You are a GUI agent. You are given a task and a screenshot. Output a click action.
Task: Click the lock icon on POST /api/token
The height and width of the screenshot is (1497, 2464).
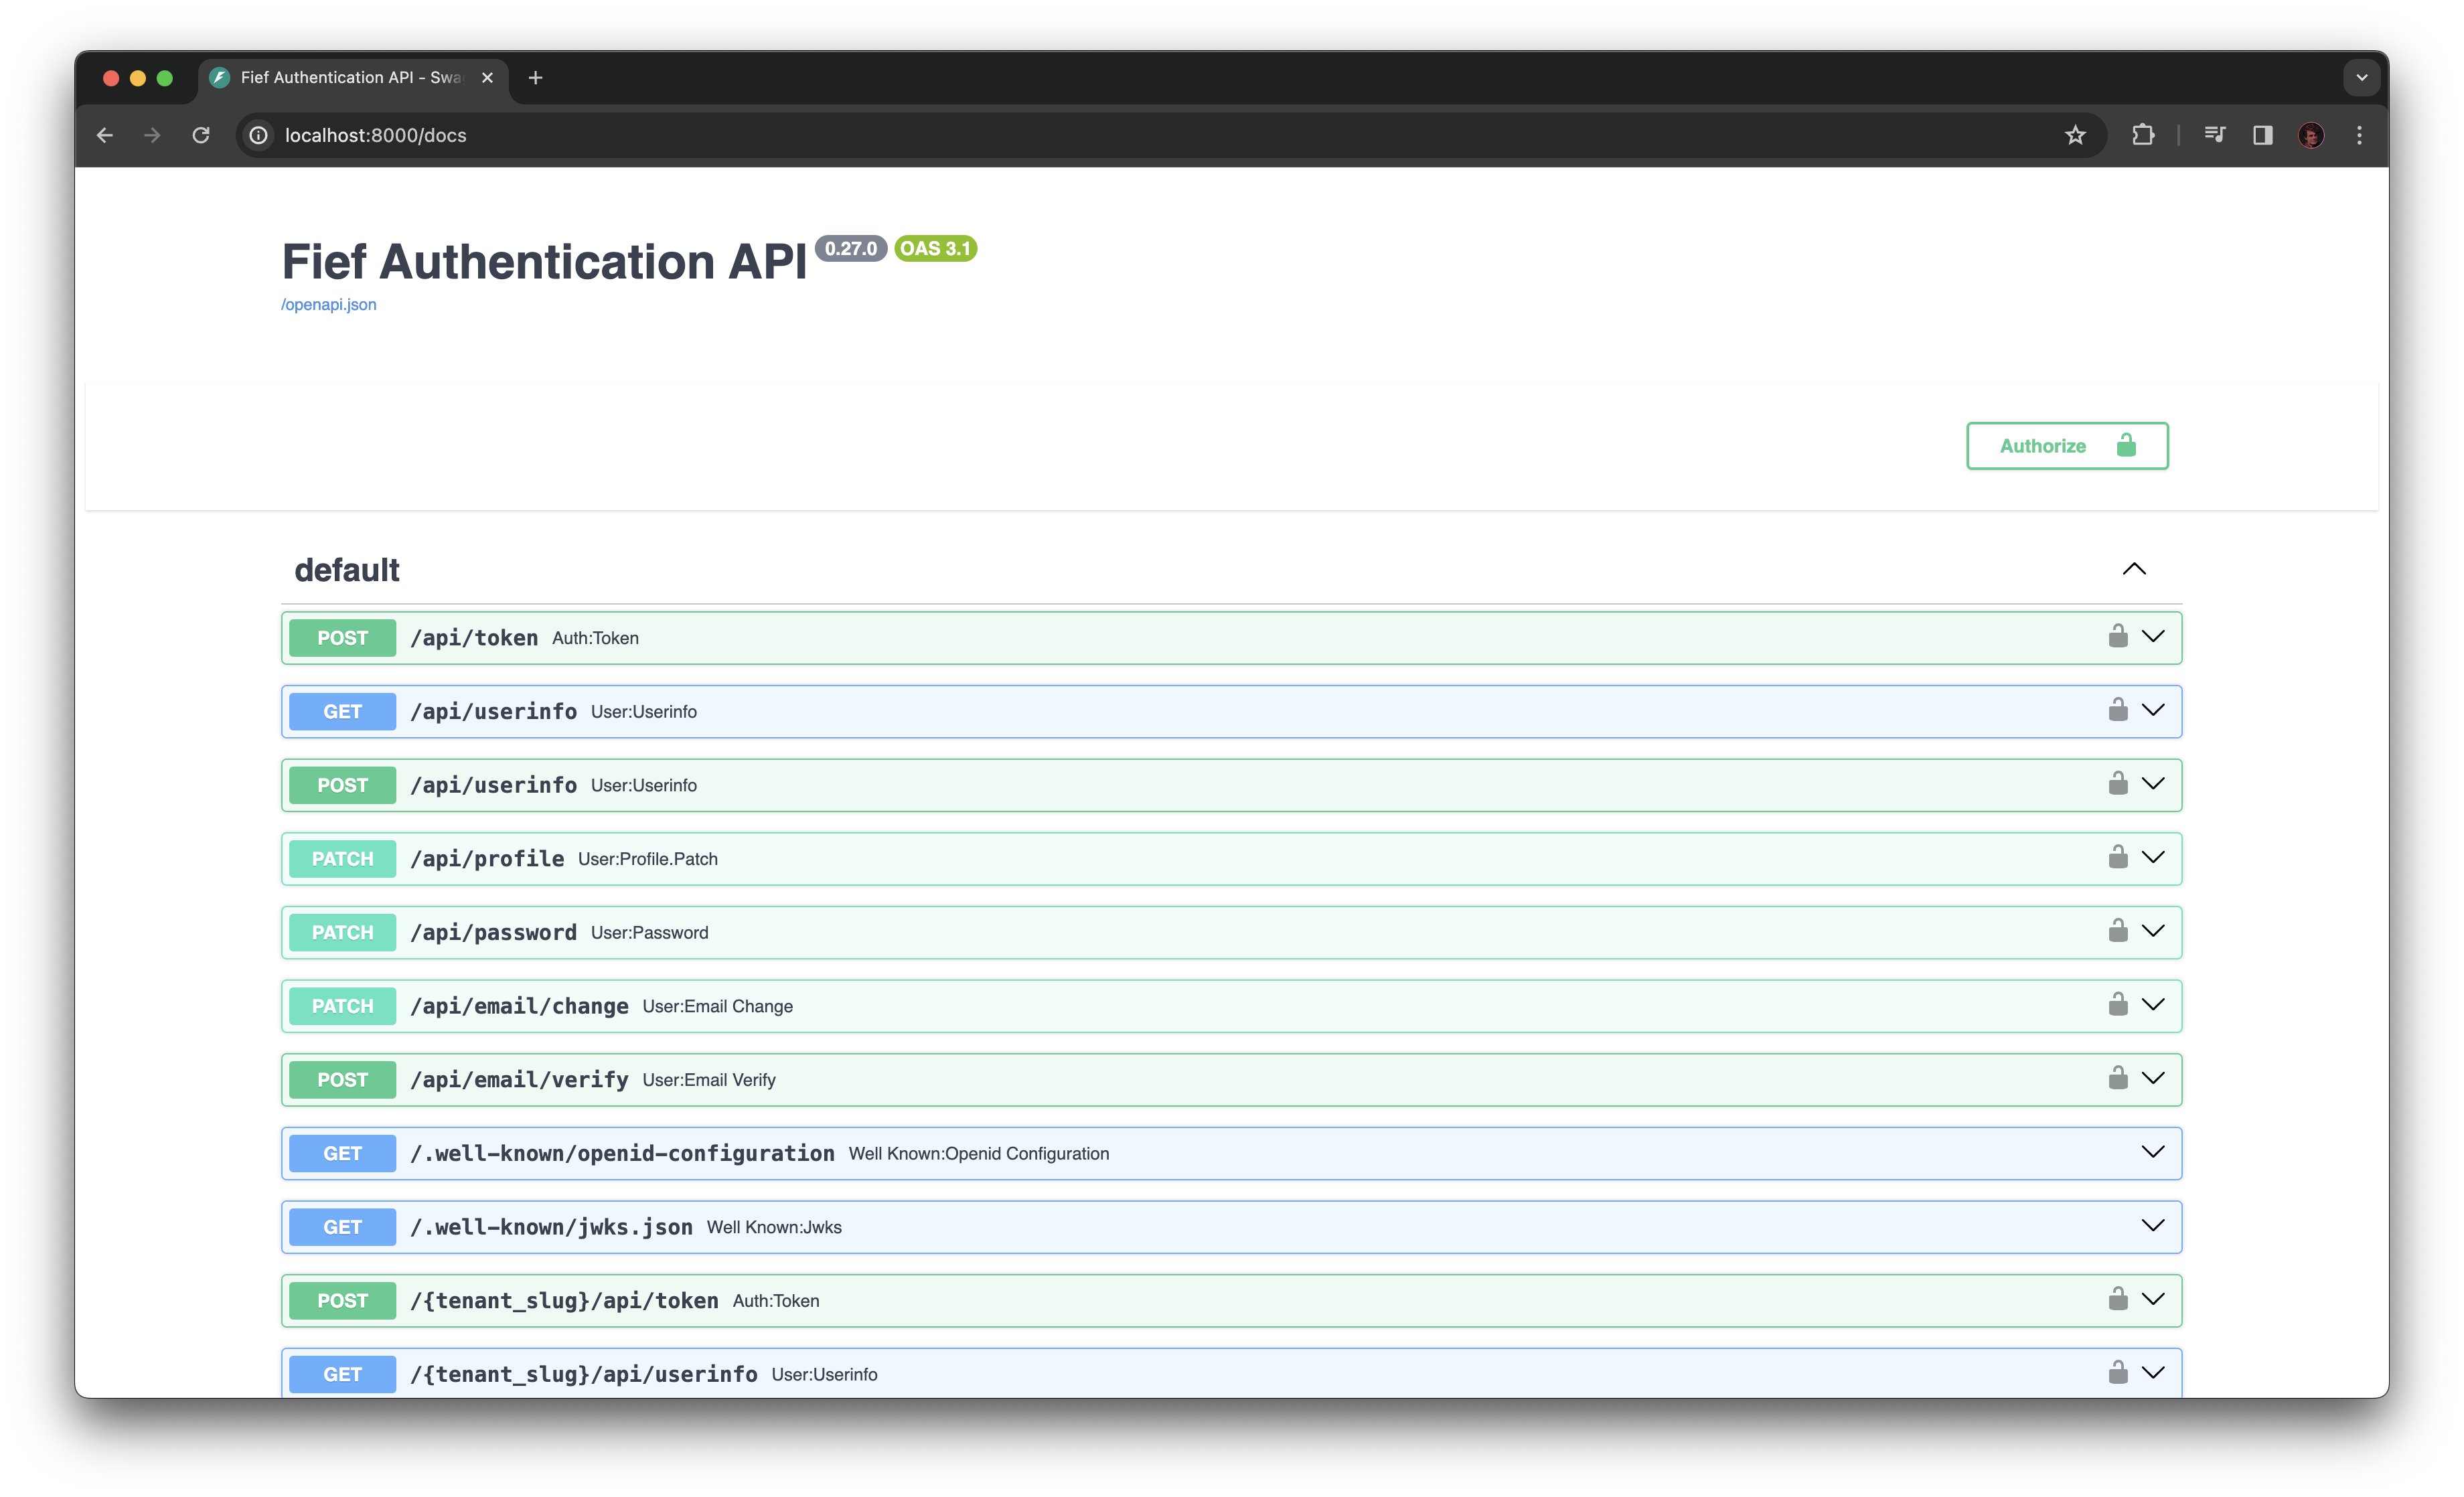[2118, 637]
